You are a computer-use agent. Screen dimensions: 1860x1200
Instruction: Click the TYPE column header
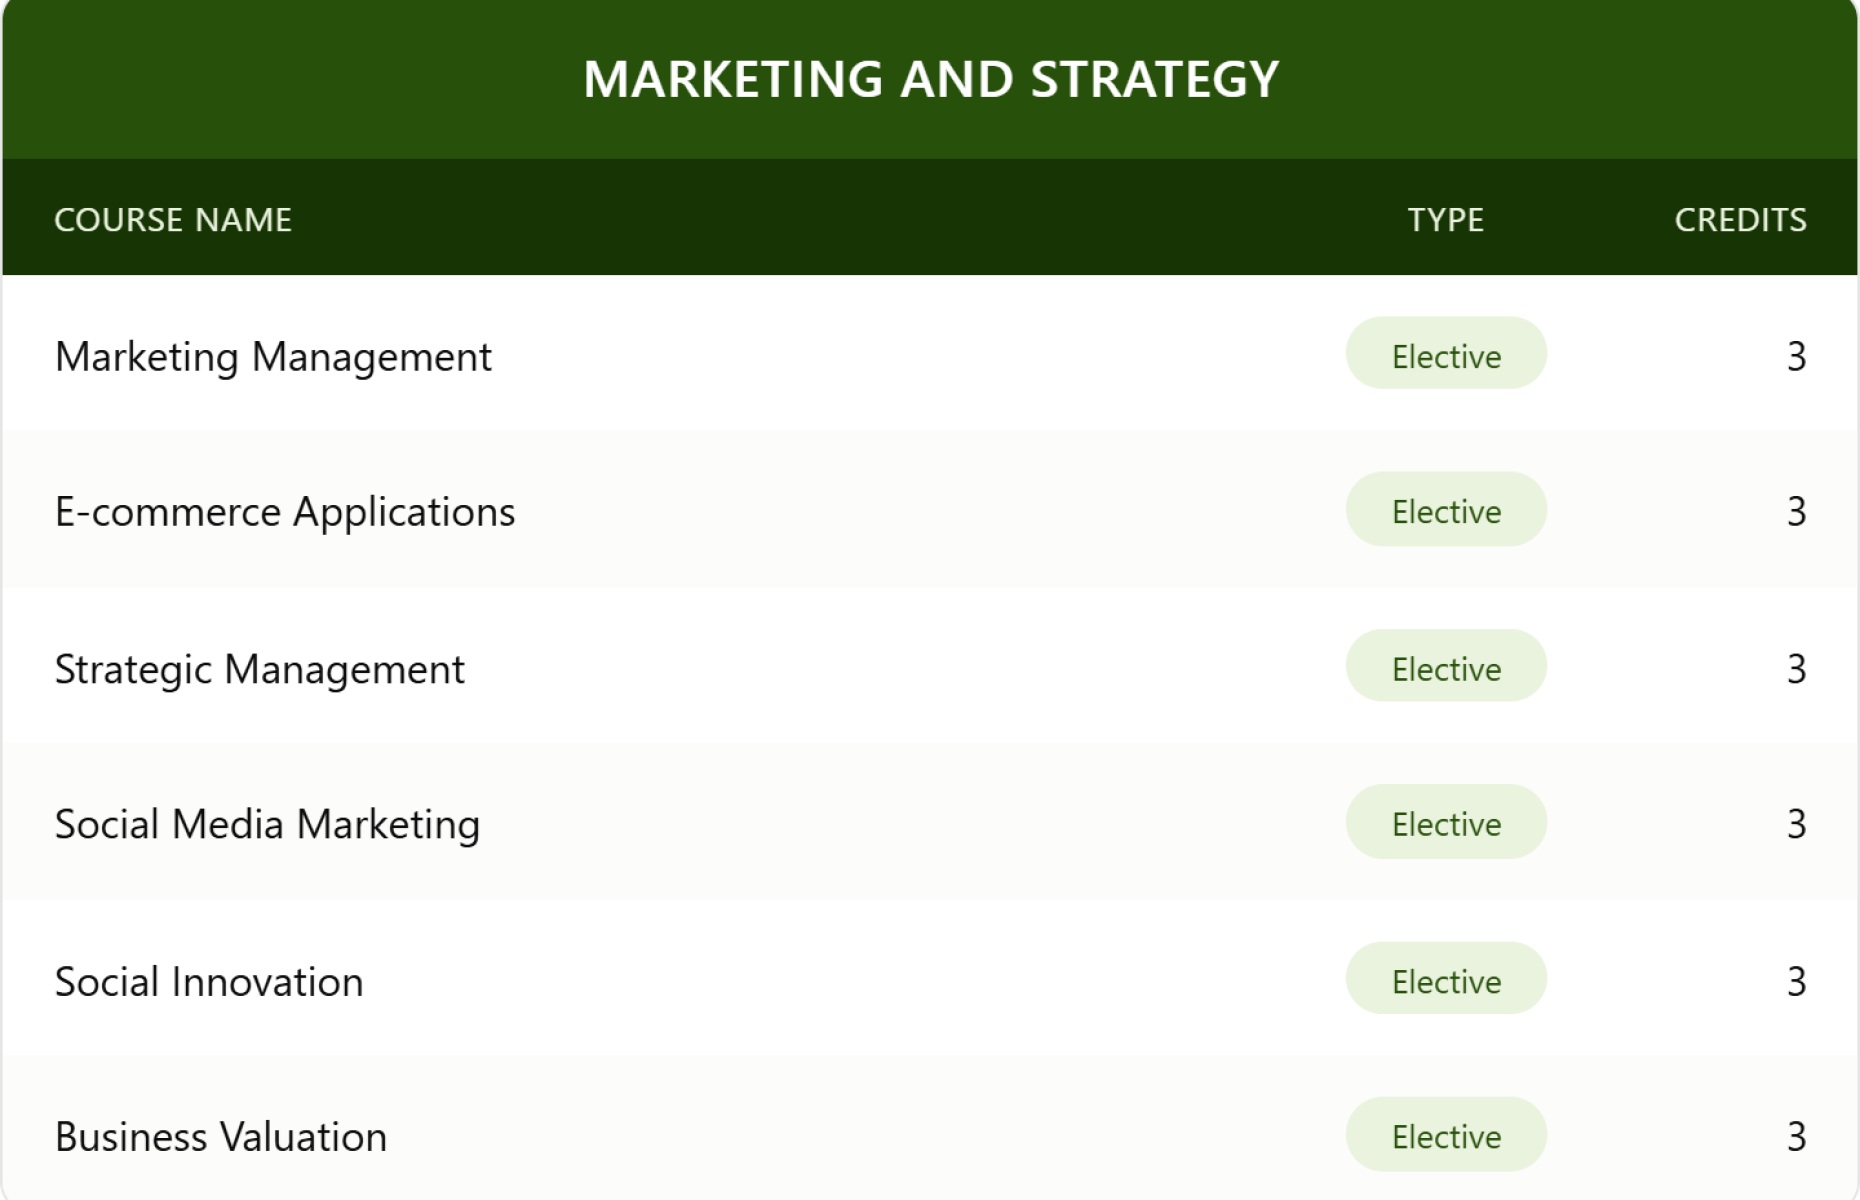(1446, 219)
